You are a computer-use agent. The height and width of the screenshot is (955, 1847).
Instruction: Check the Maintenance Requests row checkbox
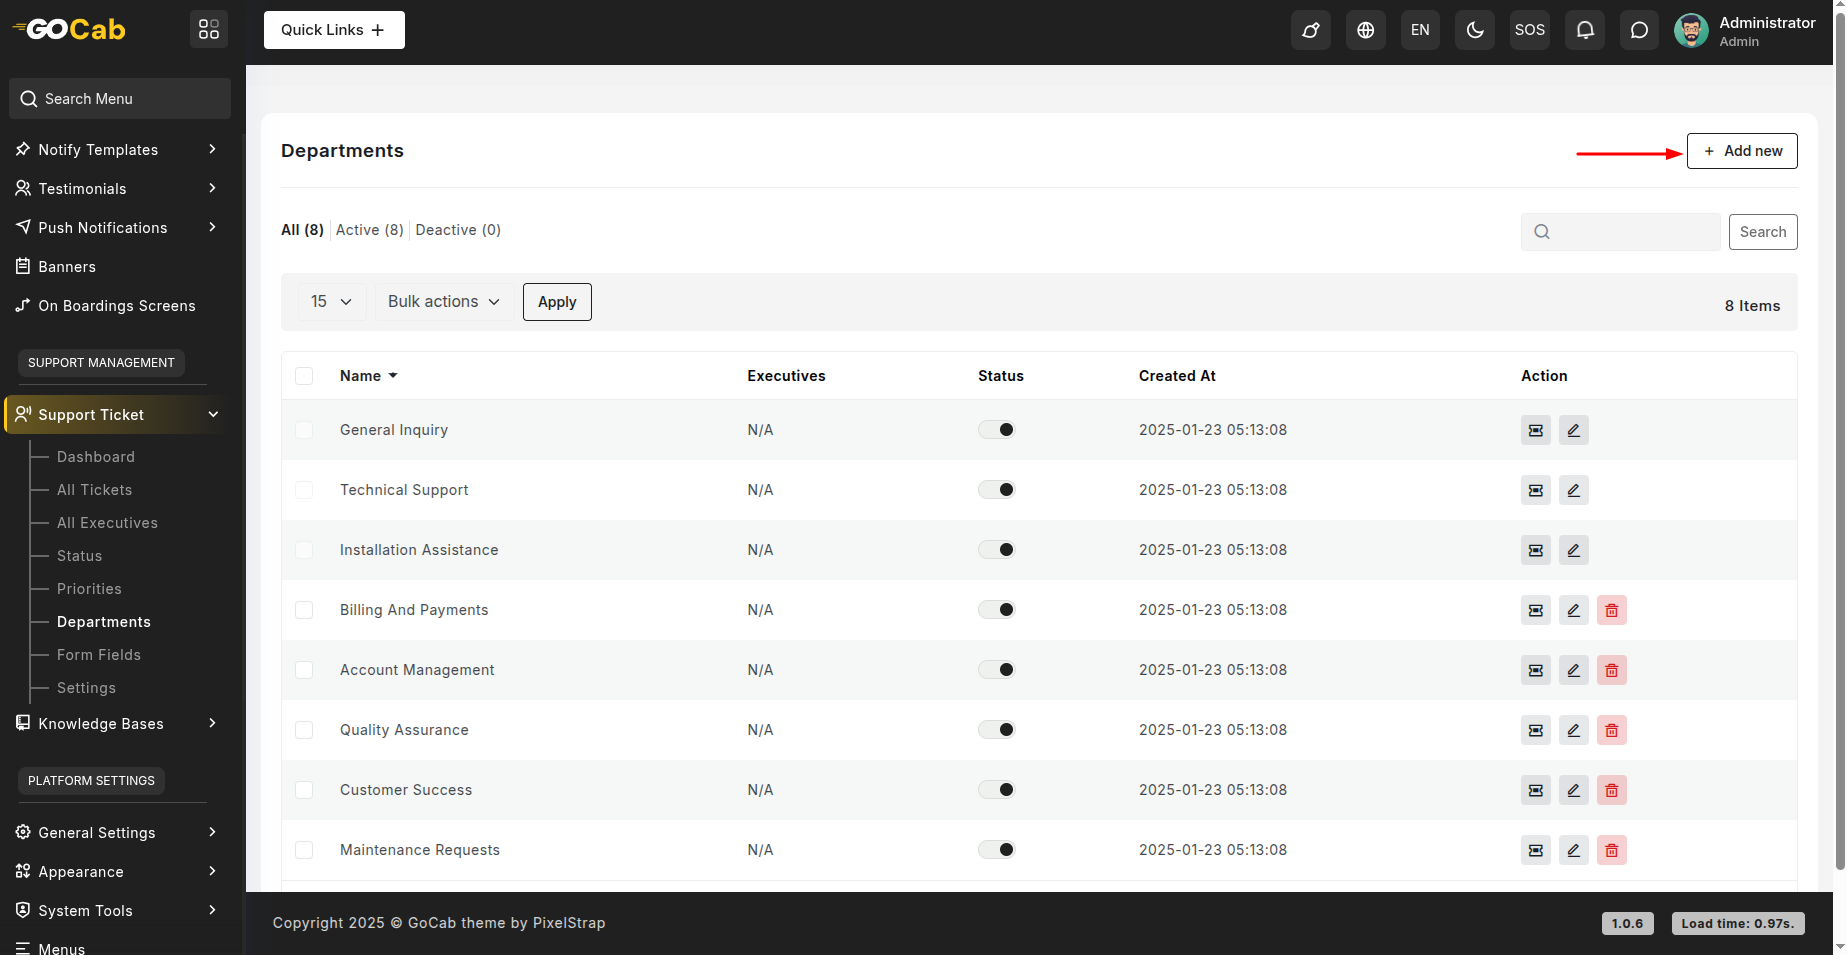[304, 850]
